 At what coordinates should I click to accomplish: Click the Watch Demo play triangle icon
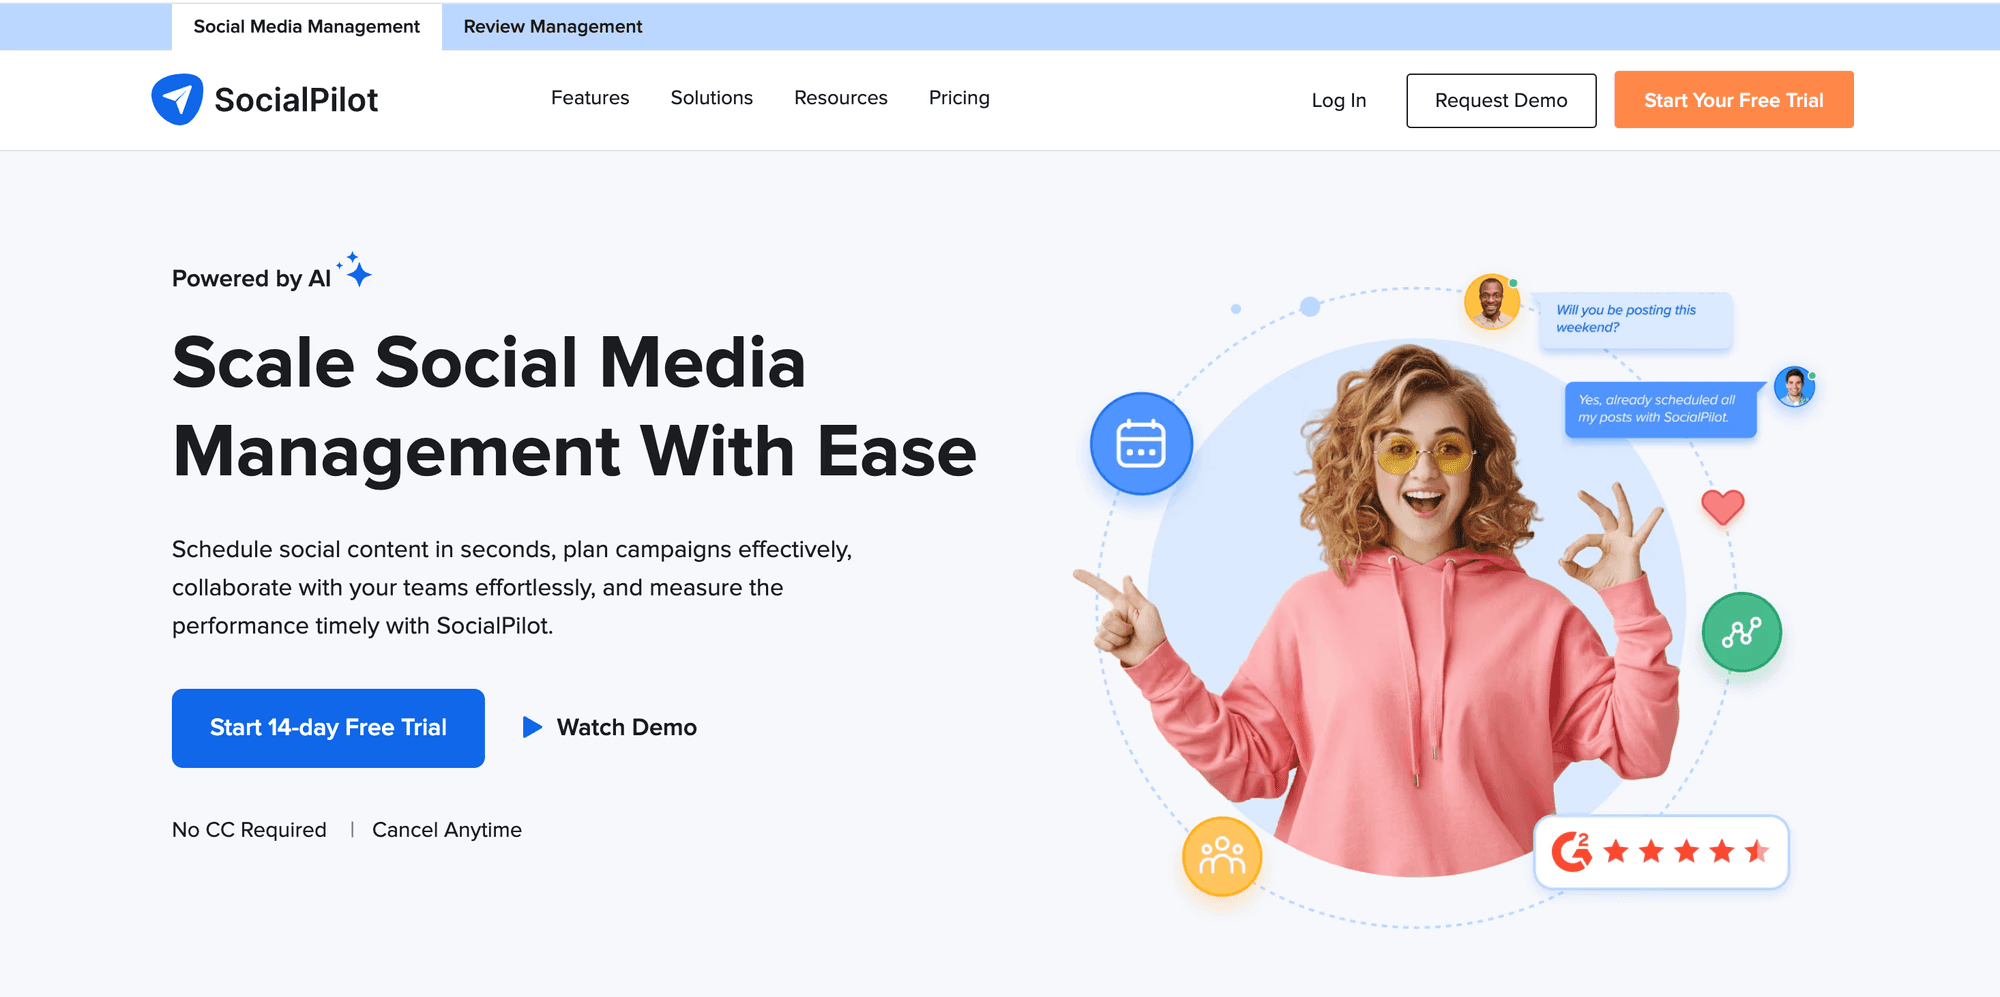532,727
